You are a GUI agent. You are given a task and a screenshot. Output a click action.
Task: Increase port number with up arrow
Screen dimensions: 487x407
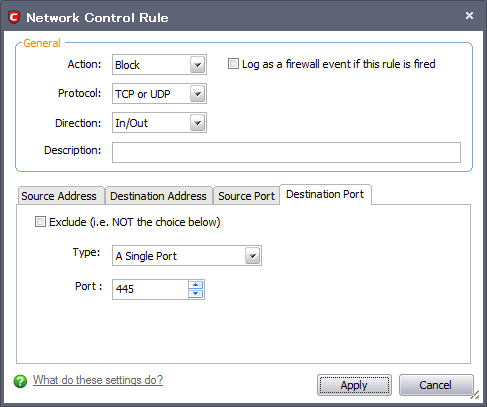pyautogui.click(x=196, y=285)
